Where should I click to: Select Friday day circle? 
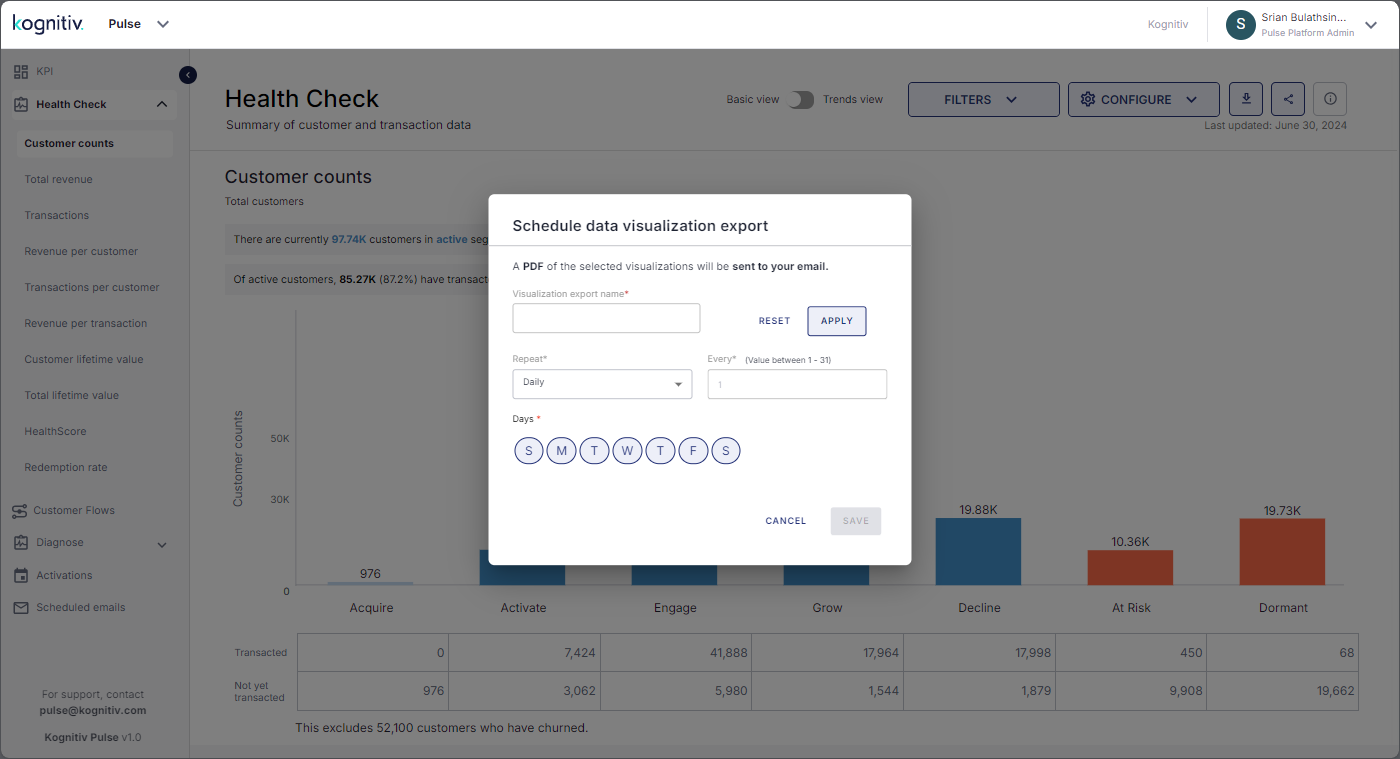point(693,451)
